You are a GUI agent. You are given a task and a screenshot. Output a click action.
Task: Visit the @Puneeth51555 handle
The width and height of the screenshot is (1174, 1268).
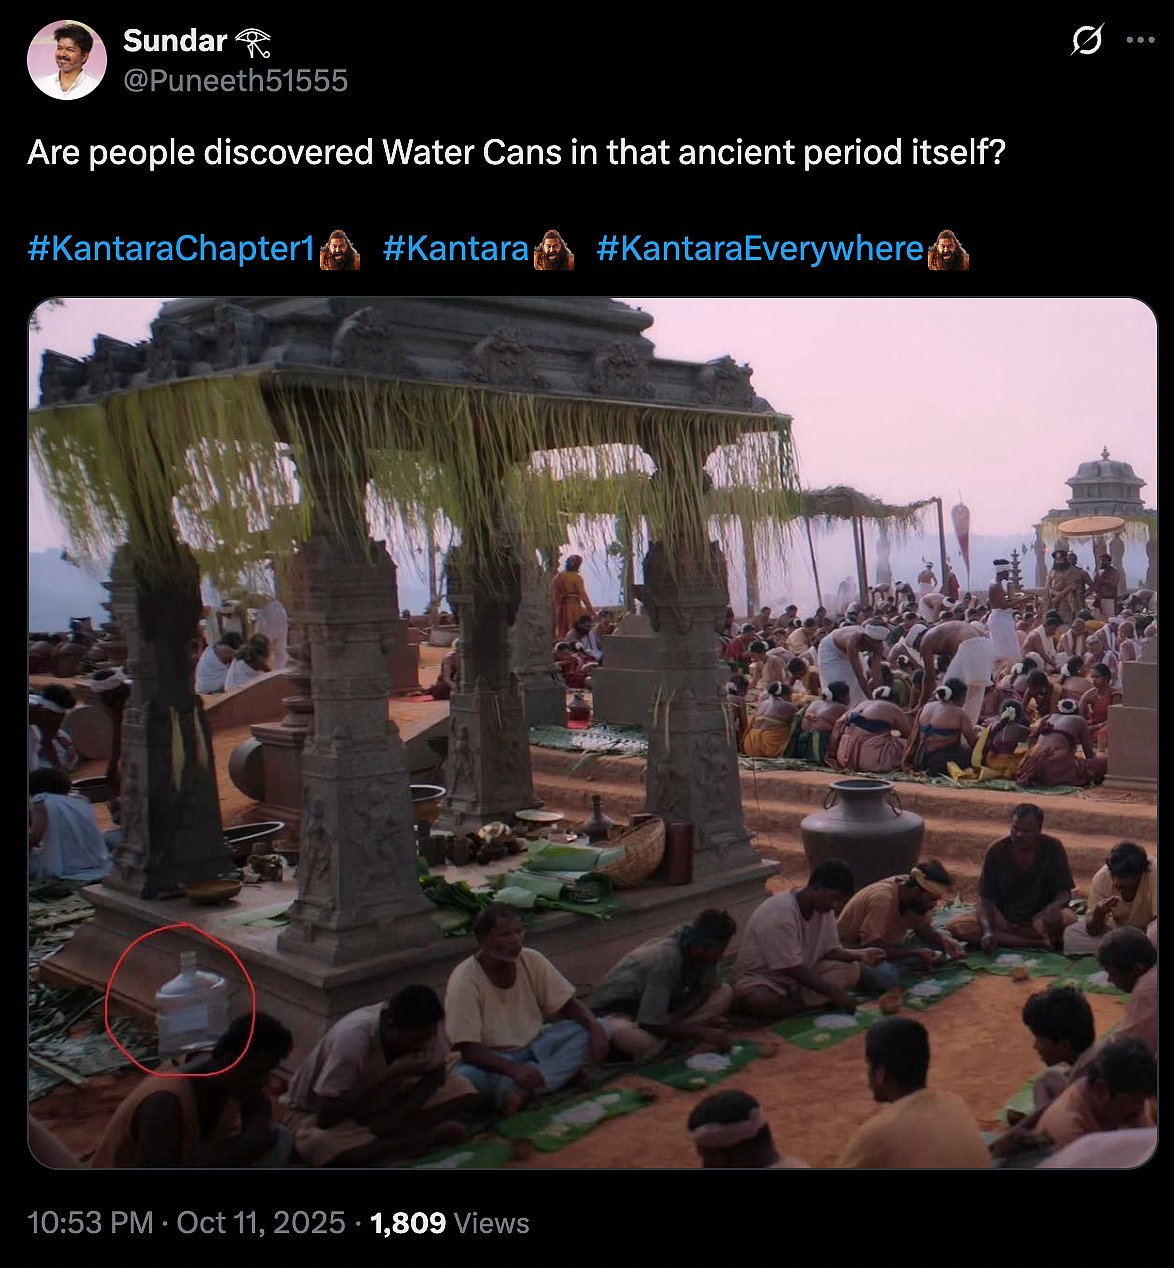tap(235, 80)
